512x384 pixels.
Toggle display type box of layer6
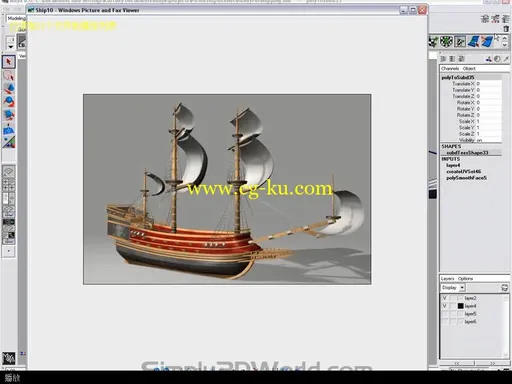pyautogui.click(x=453, y=322)
